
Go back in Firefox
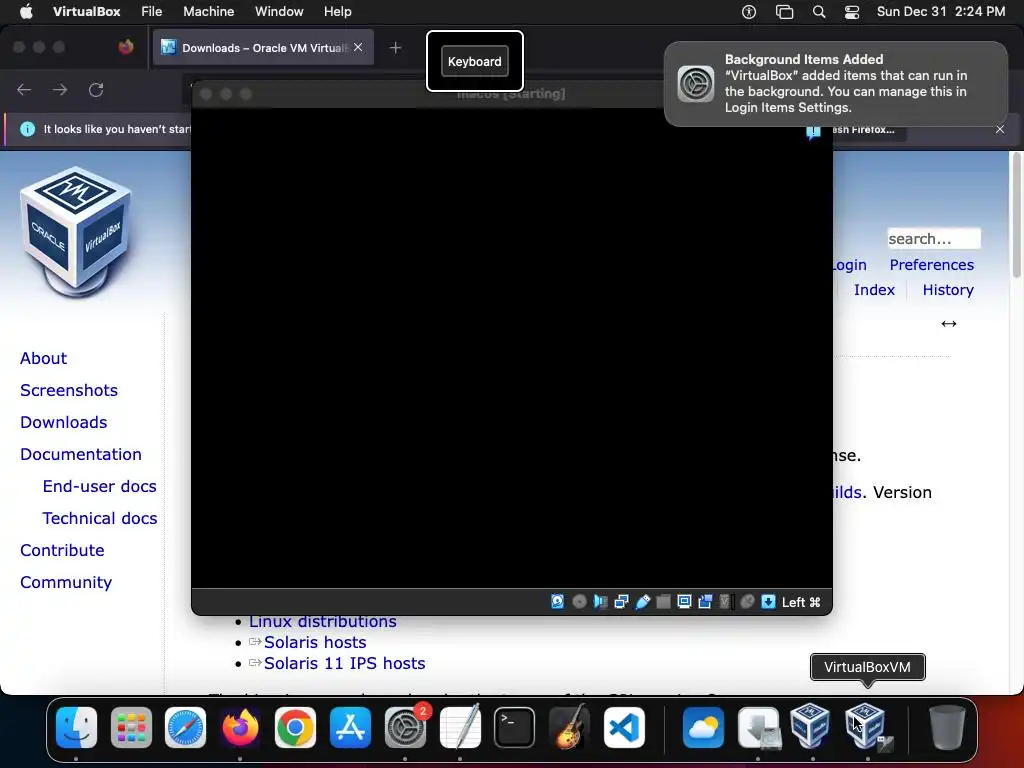pyautogui.click(x=24, y=89)
